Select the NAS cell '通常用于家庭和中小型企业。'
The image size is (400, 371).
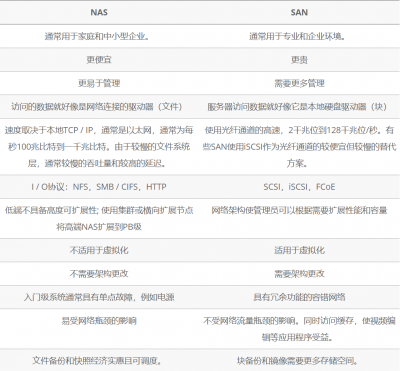(x=99, y=36)
